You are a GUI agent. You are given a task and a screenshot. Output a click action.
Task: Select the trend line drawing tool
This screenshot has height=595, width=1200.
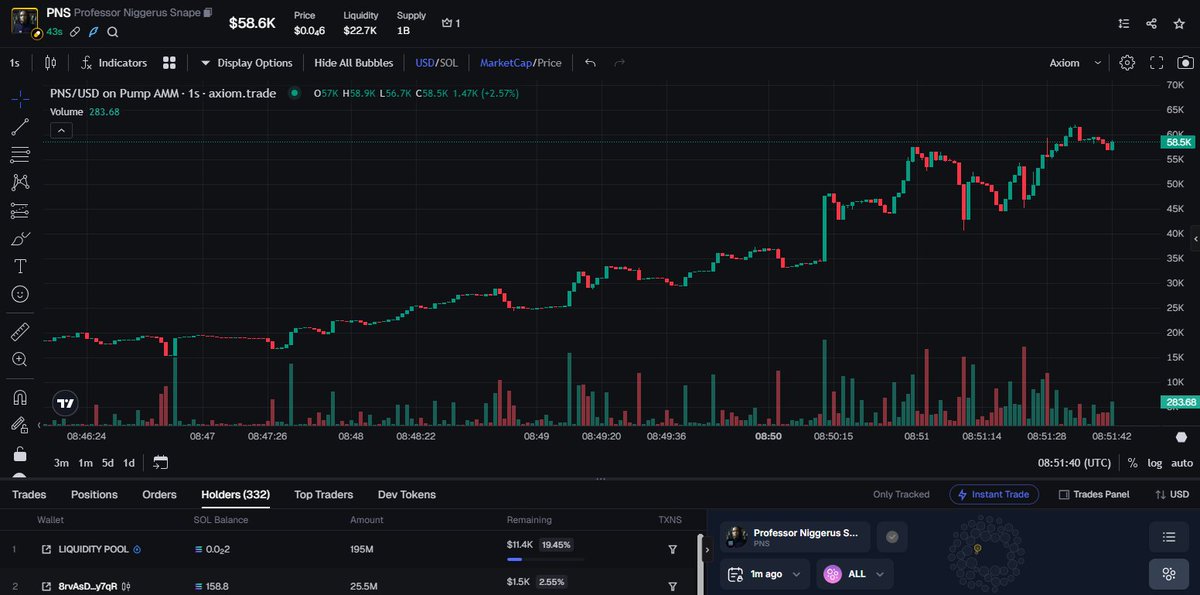click(20, 127)
